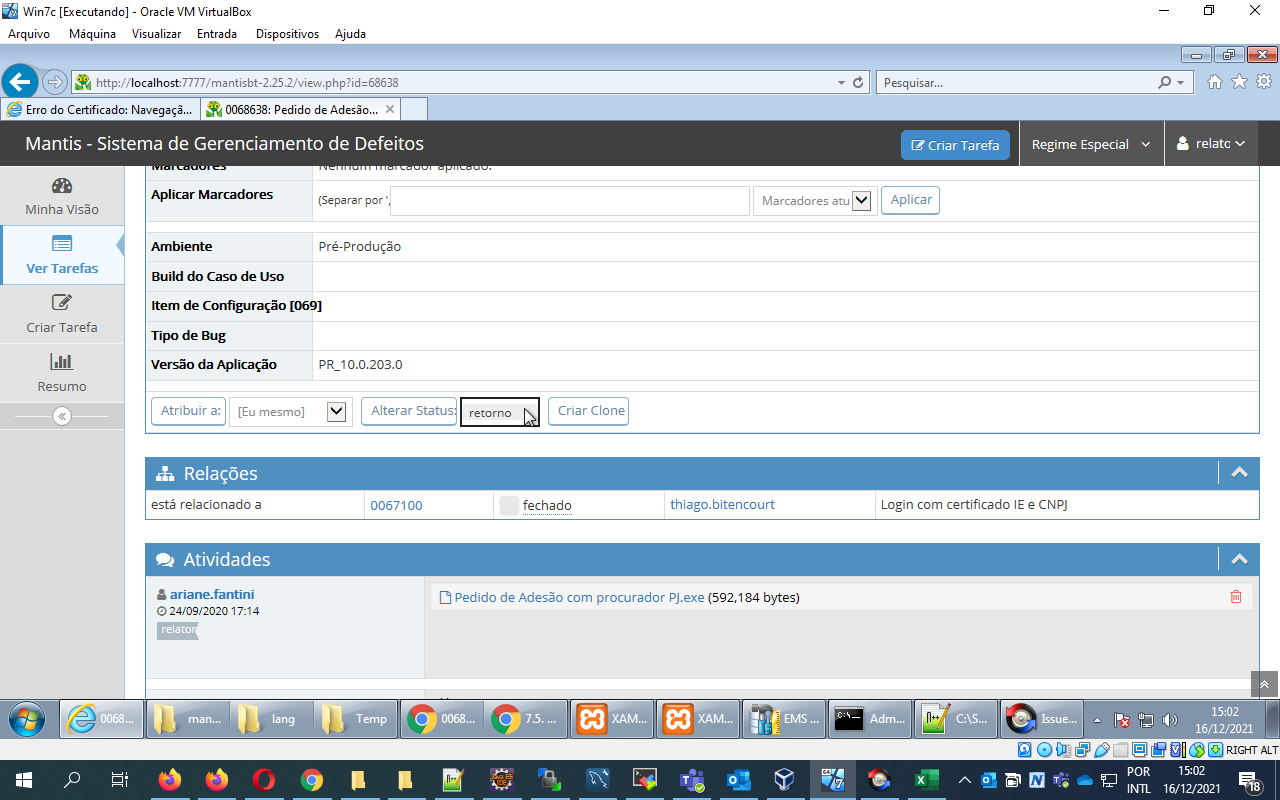Switch to the EMS taskbar item
The image size is (1280, 800).
pos(785,718)
